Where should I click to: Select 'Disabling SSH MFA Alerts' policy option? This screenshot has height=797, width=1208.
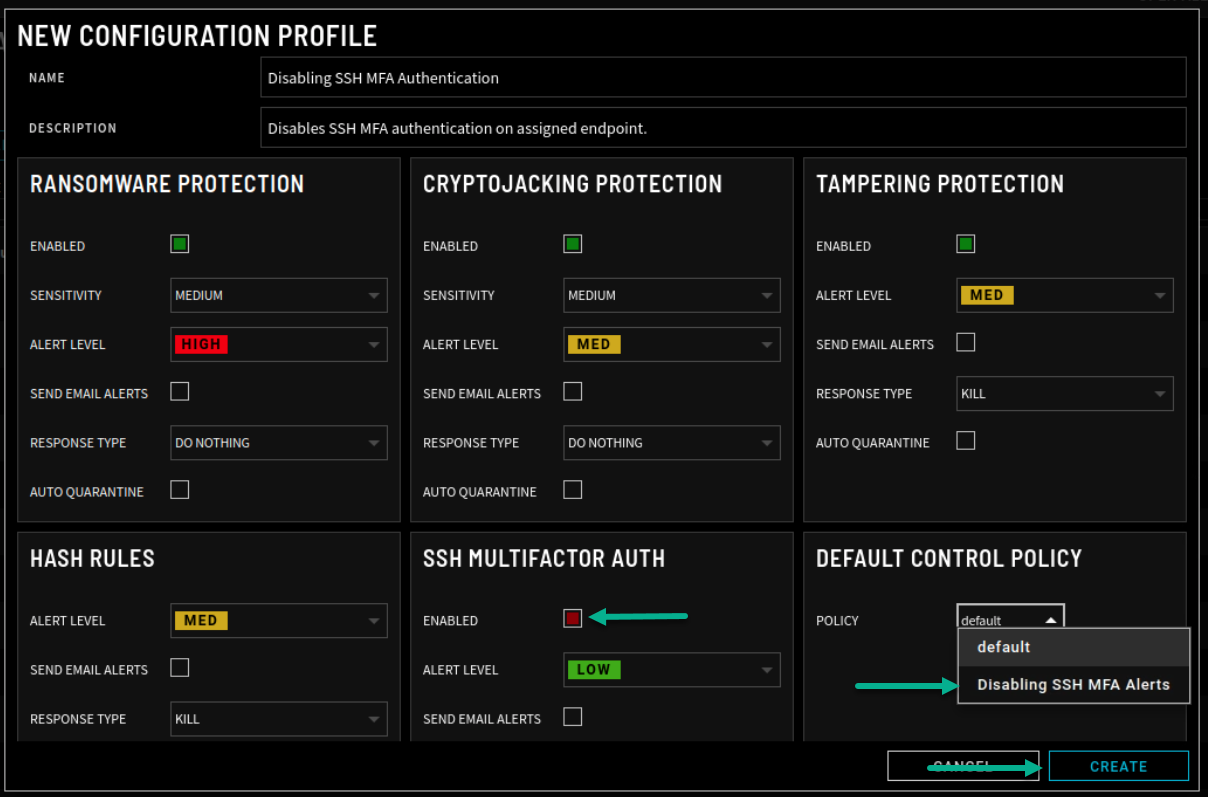(1073, 685)
